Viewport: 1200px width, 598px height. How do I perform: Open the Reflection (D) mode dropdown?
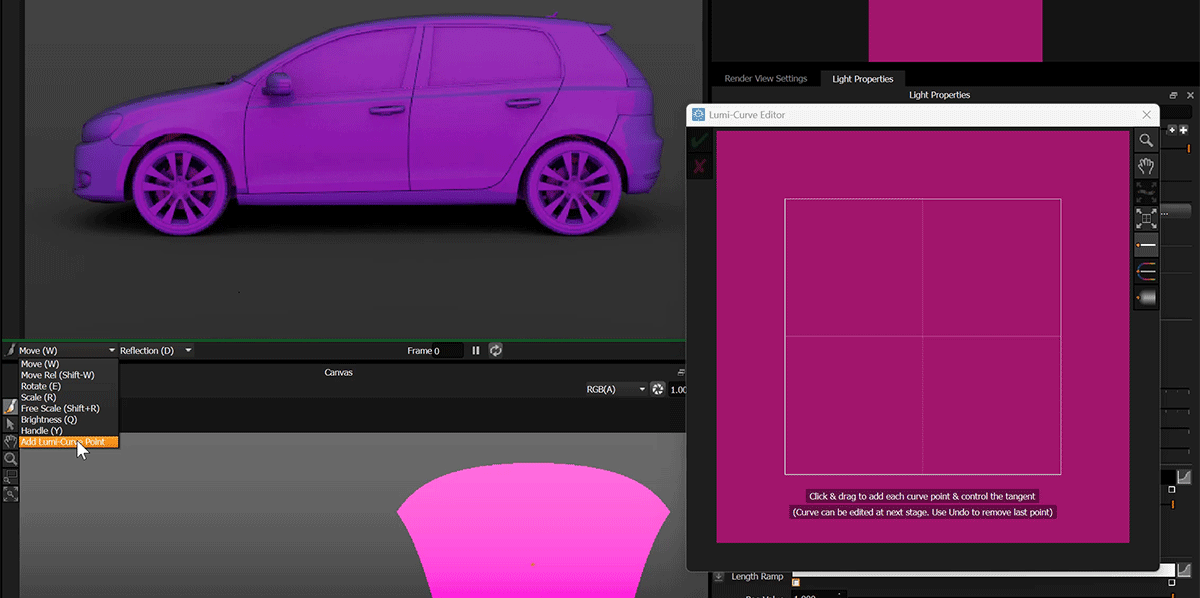155,351
